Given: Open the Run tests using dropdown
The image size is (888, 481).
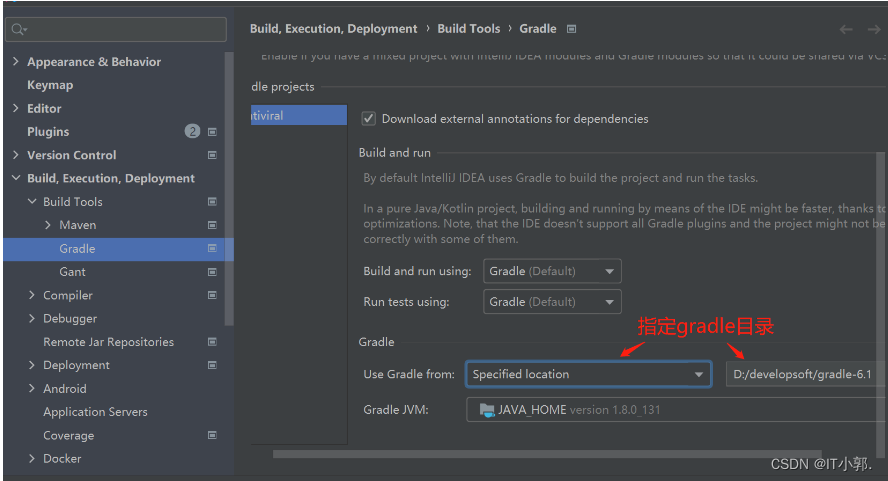Looking at the screenshot, I should [x=552, y=301].
